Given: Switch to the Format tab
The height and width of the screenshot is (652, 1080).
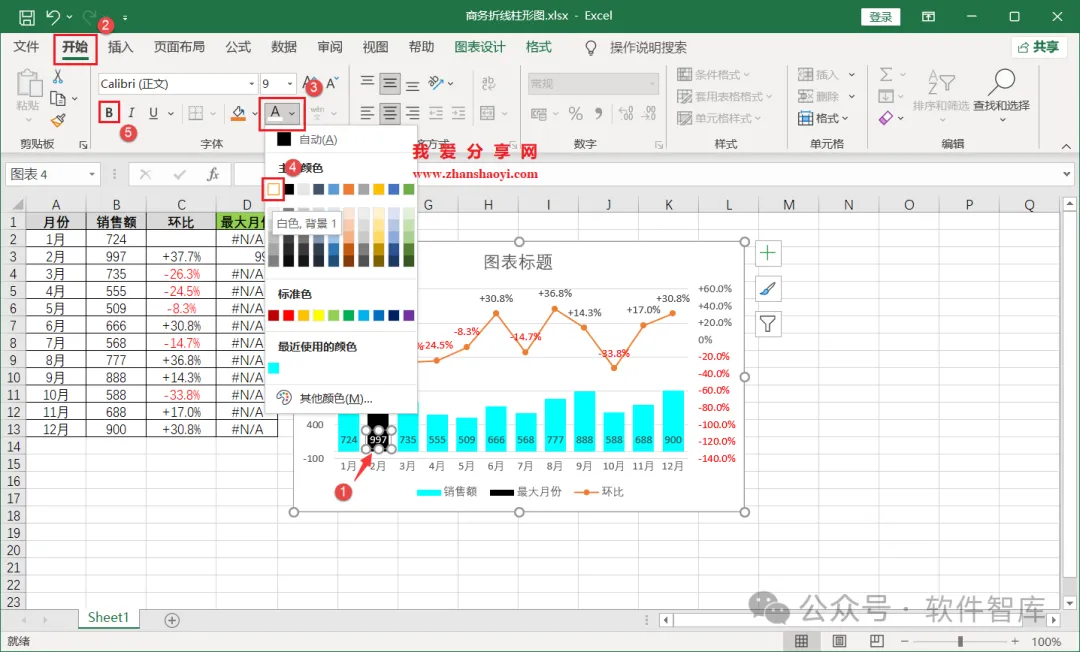Looking at the screenshot, I should point(539,47).
